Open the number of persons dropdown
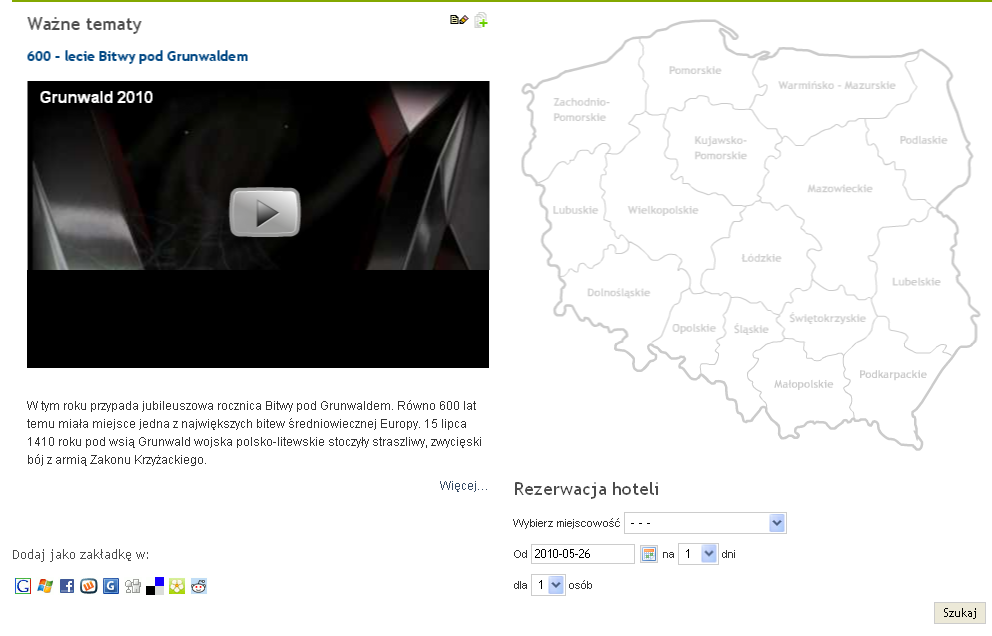 [x=548, y=585]
